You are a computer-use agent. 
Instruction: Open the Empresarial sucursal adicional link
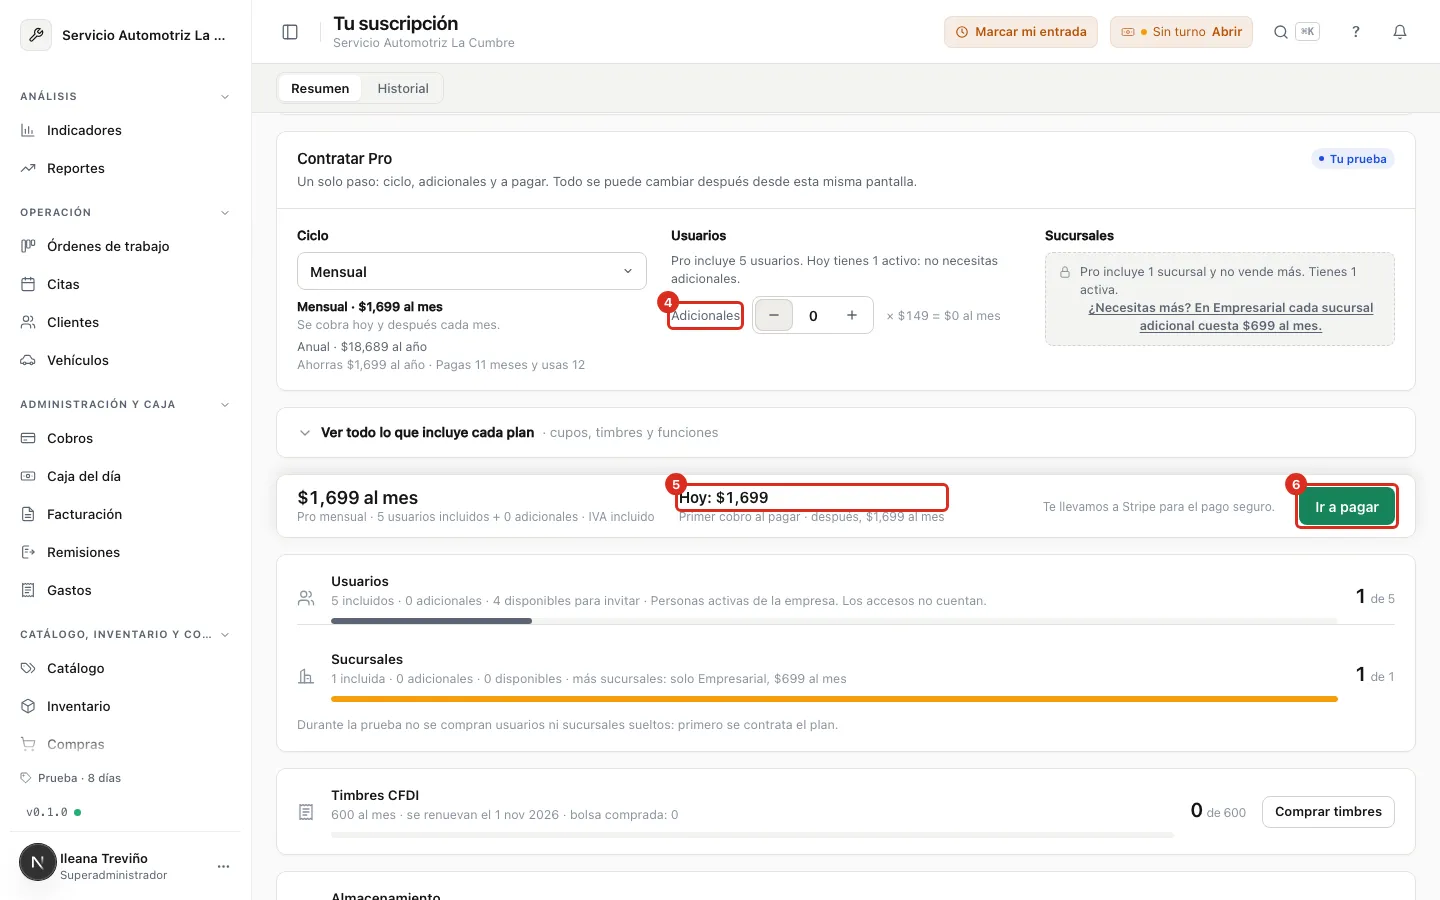[x=1230, y=316]
